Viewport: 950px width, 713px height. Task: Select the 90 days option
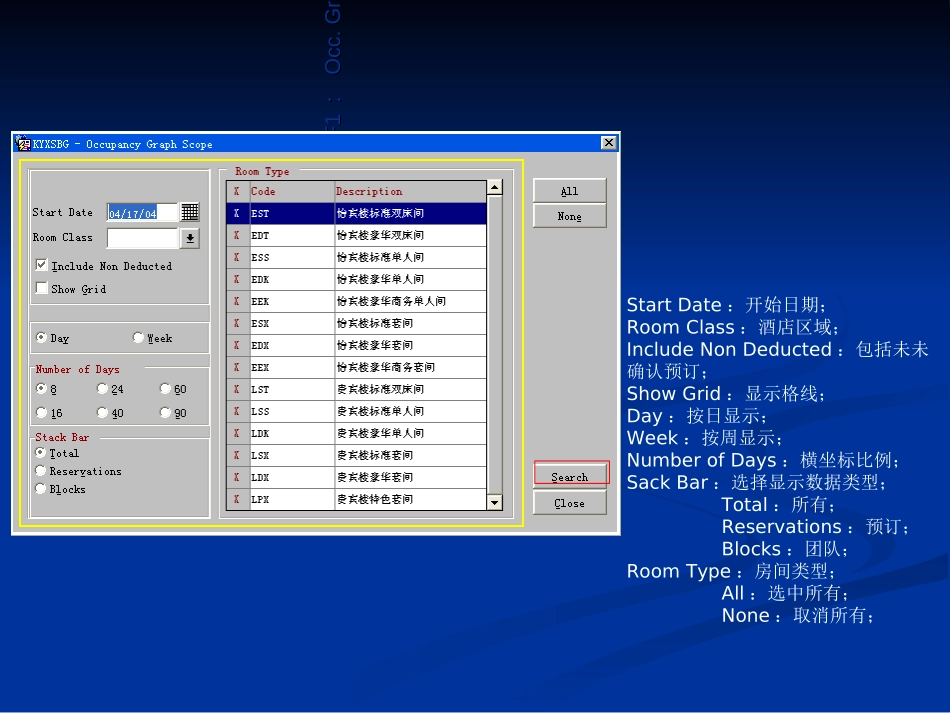click(166, 412)
